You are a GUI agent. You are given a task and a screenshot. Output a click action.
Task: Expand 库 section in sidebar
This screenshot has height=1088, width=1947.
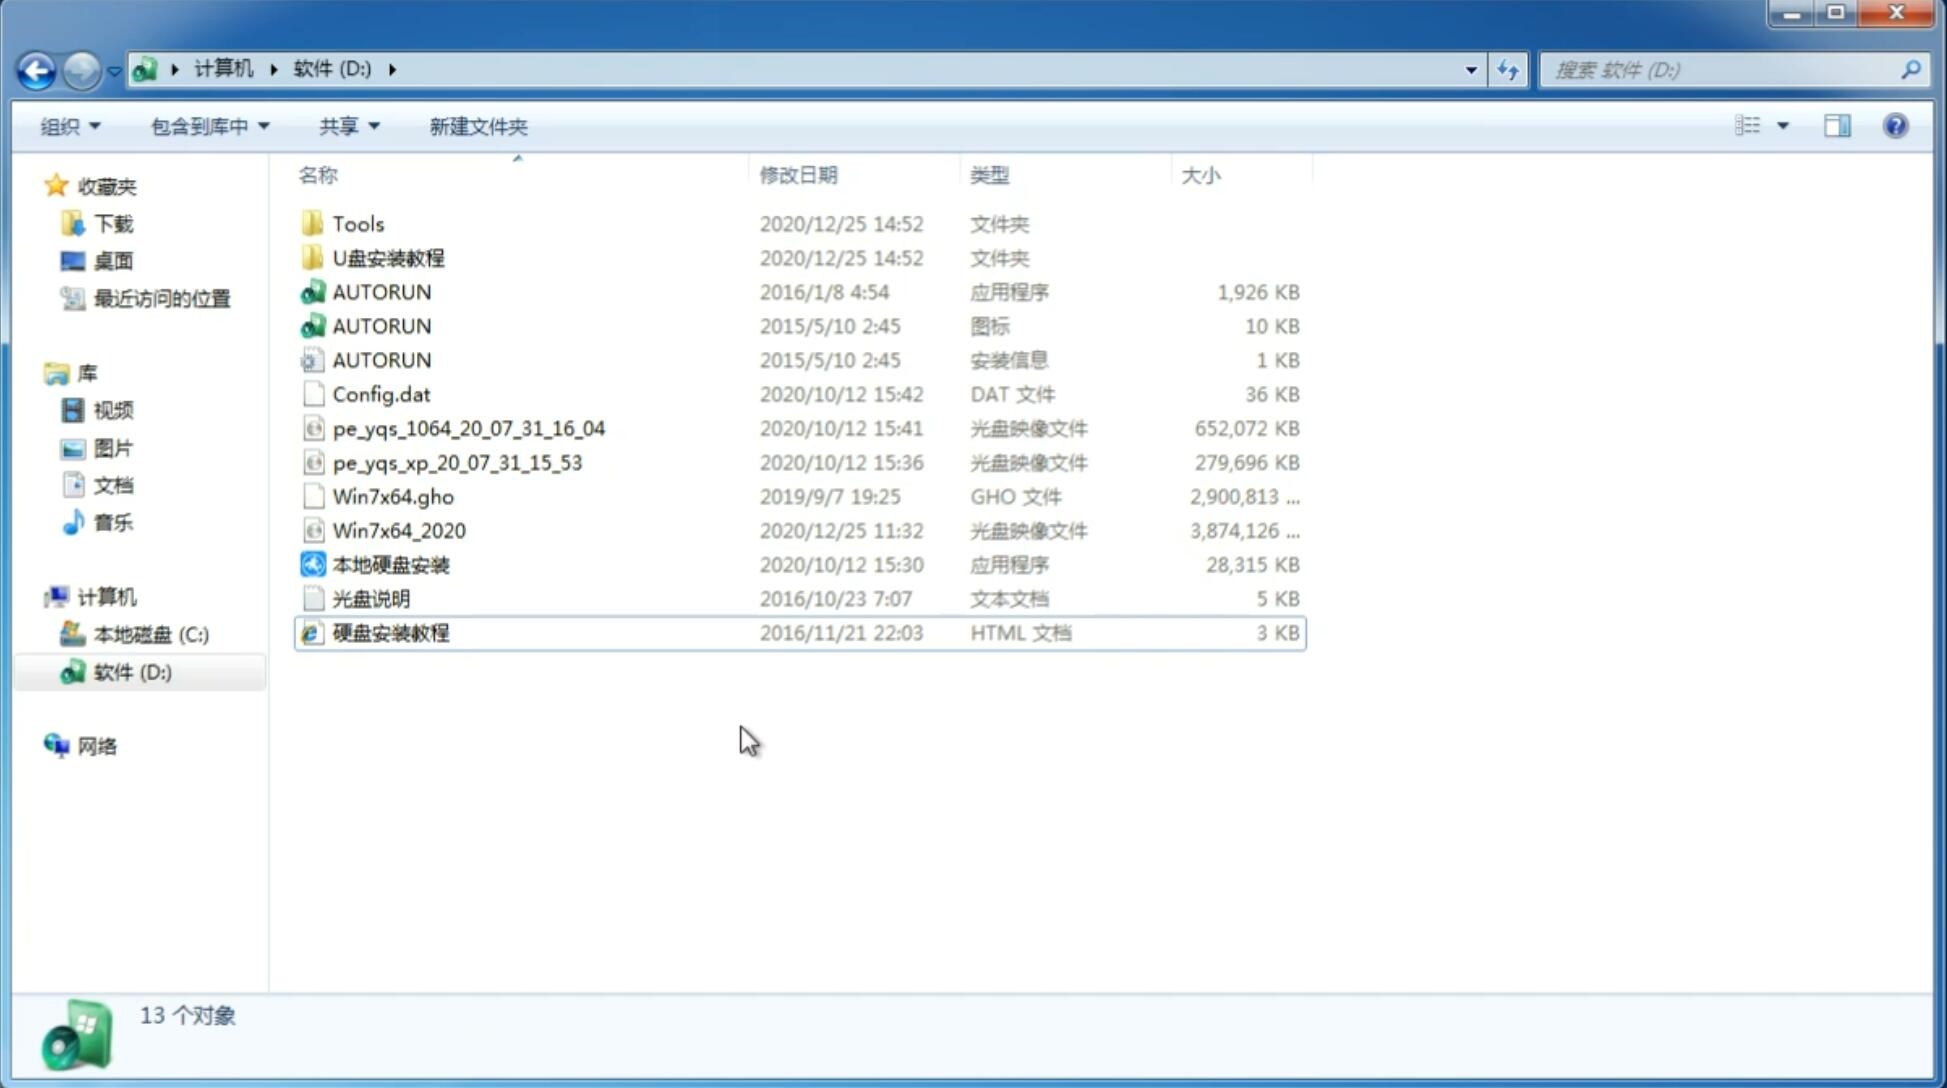37,372
